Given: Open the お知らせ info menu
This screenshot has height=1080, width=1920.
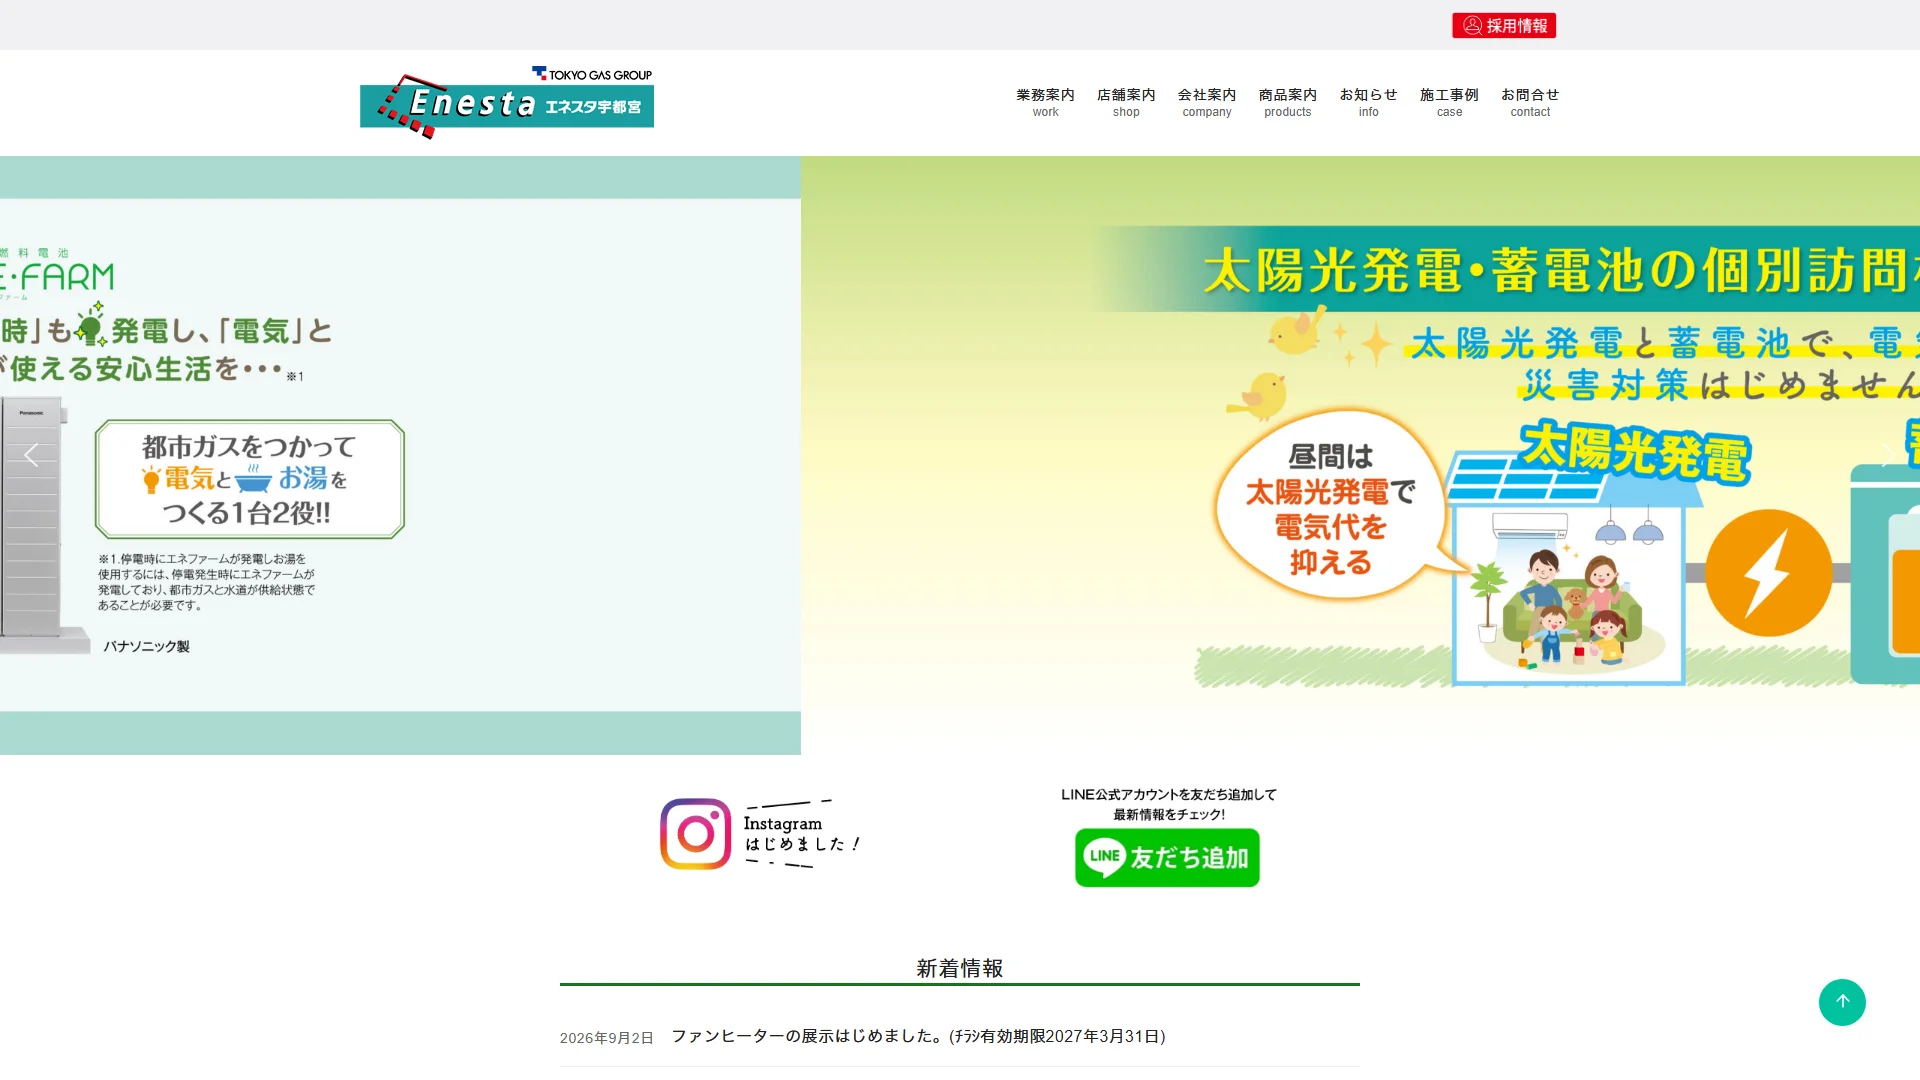Looking at the screenshot, I should tap(1368, 102).
